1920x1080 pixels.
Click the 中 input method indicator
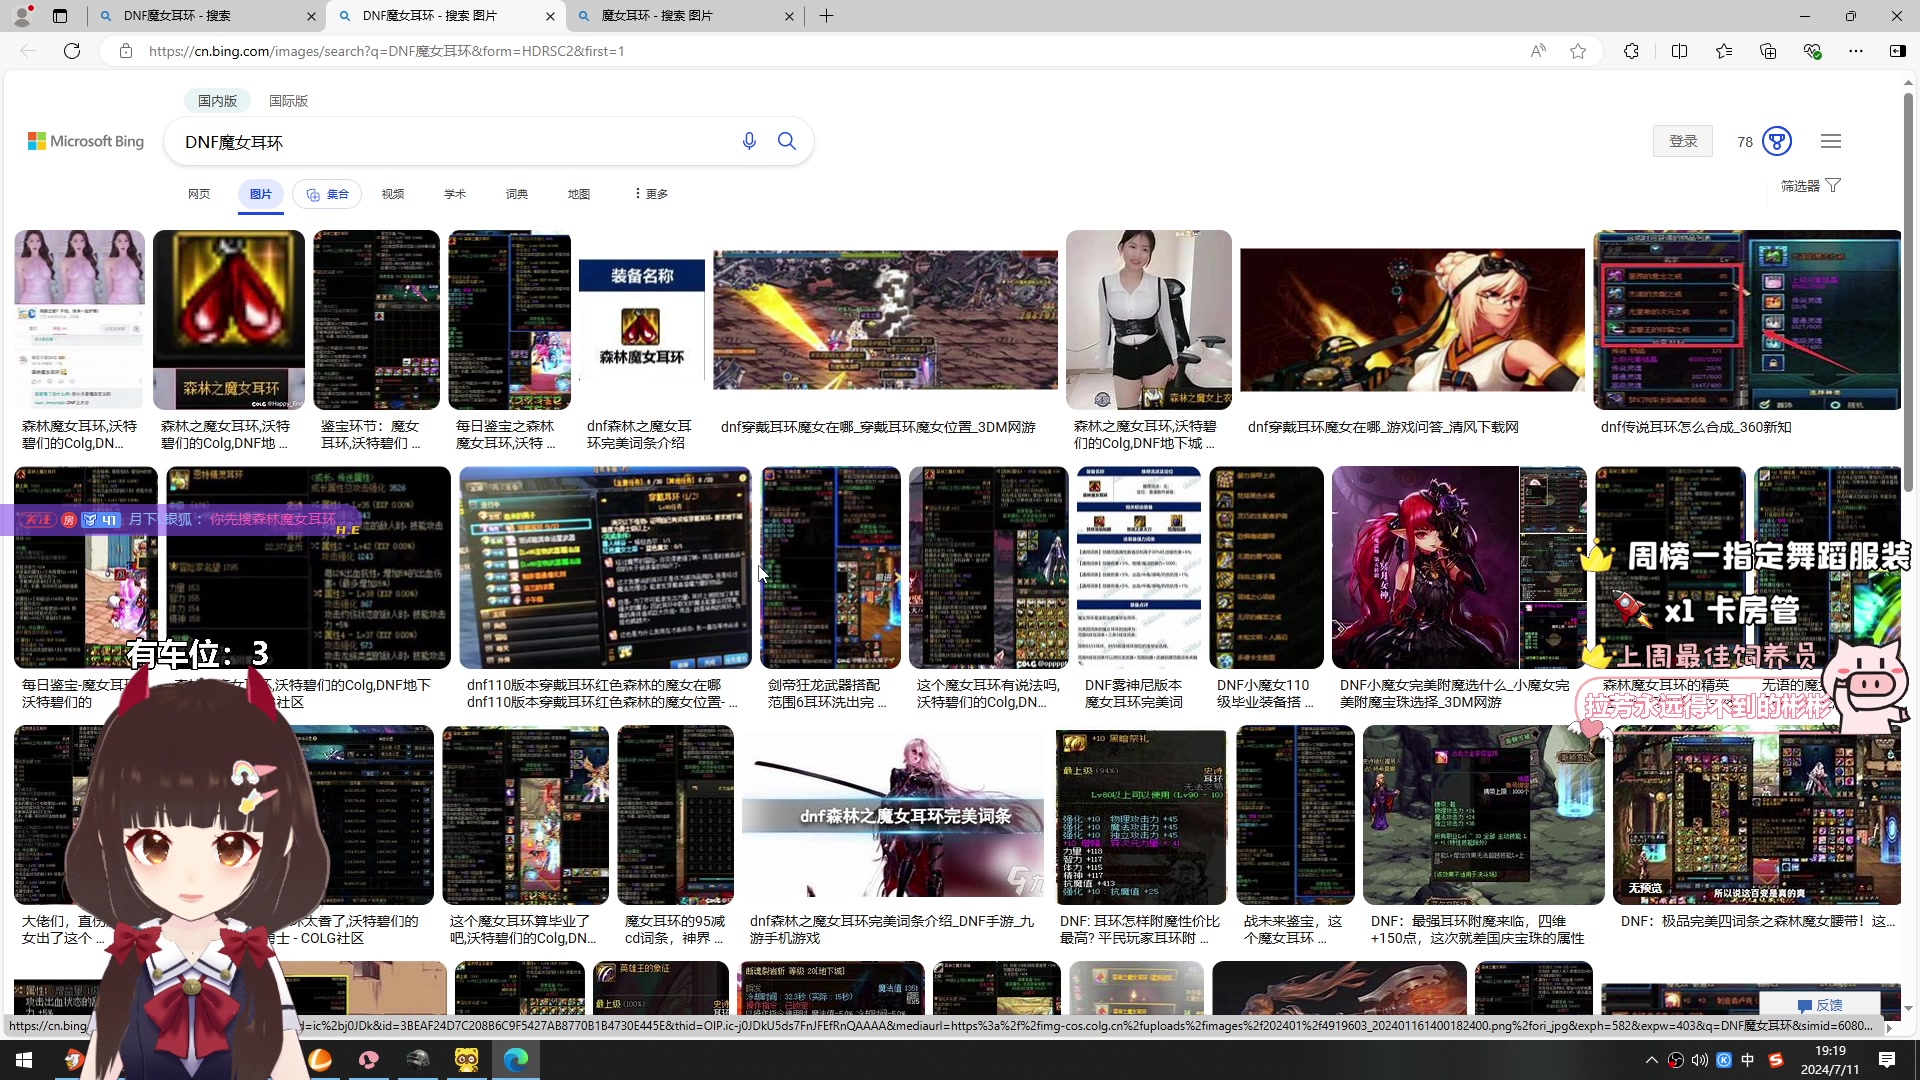1747,1060
